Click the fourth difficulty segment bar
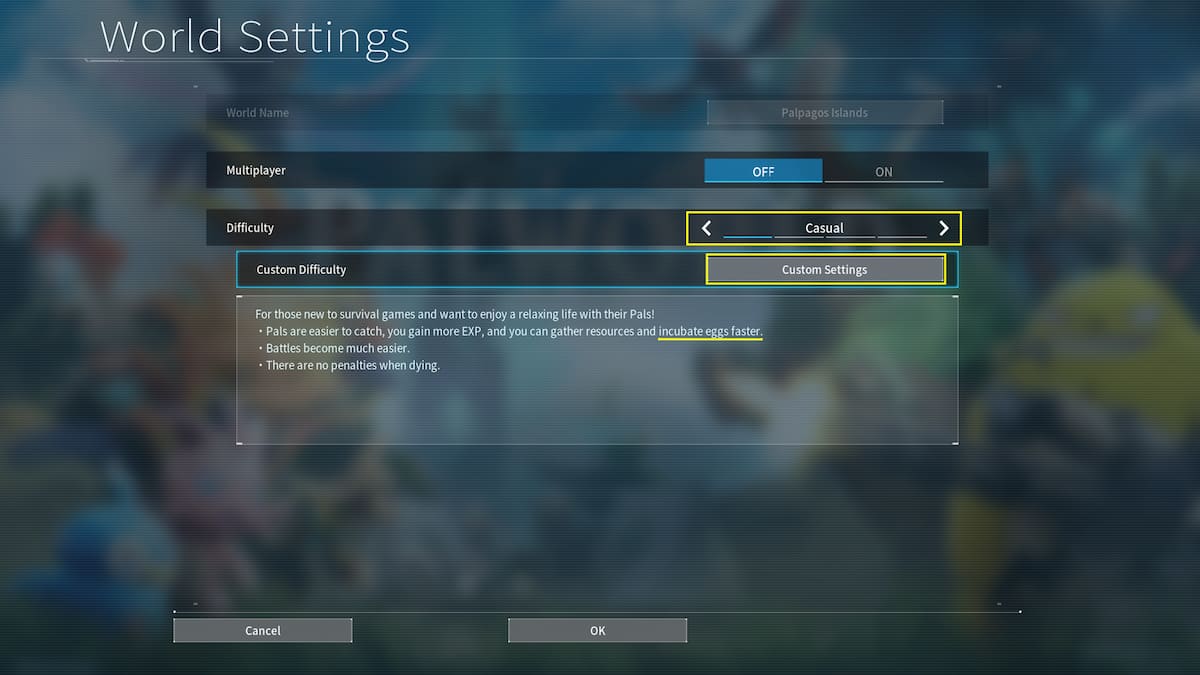This screenshot has height=675, width=1200. tap(902, 237)
